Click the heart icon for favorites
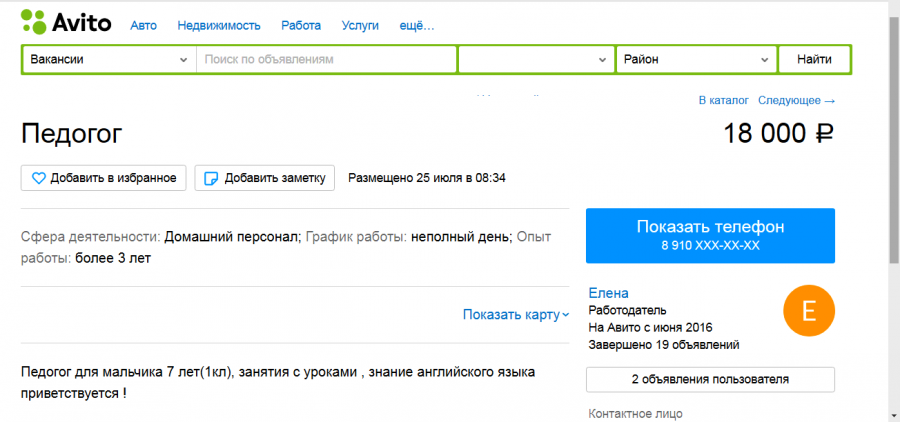 click(38, 179)
